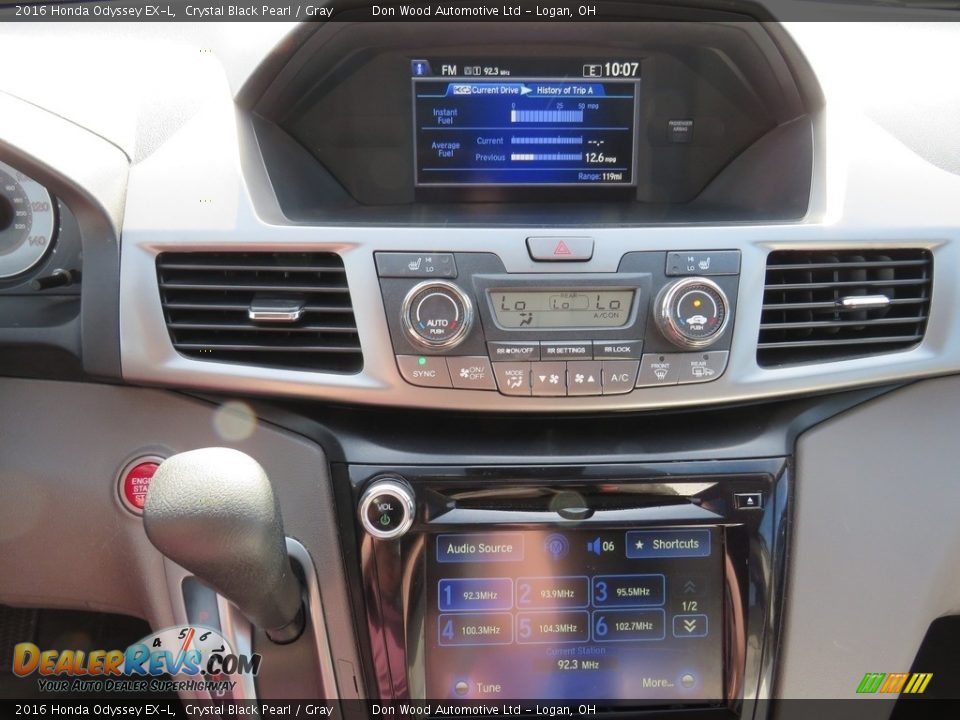Tap the fan speed down button
This screenshot has width=960, height=720.
click(549, 377)
